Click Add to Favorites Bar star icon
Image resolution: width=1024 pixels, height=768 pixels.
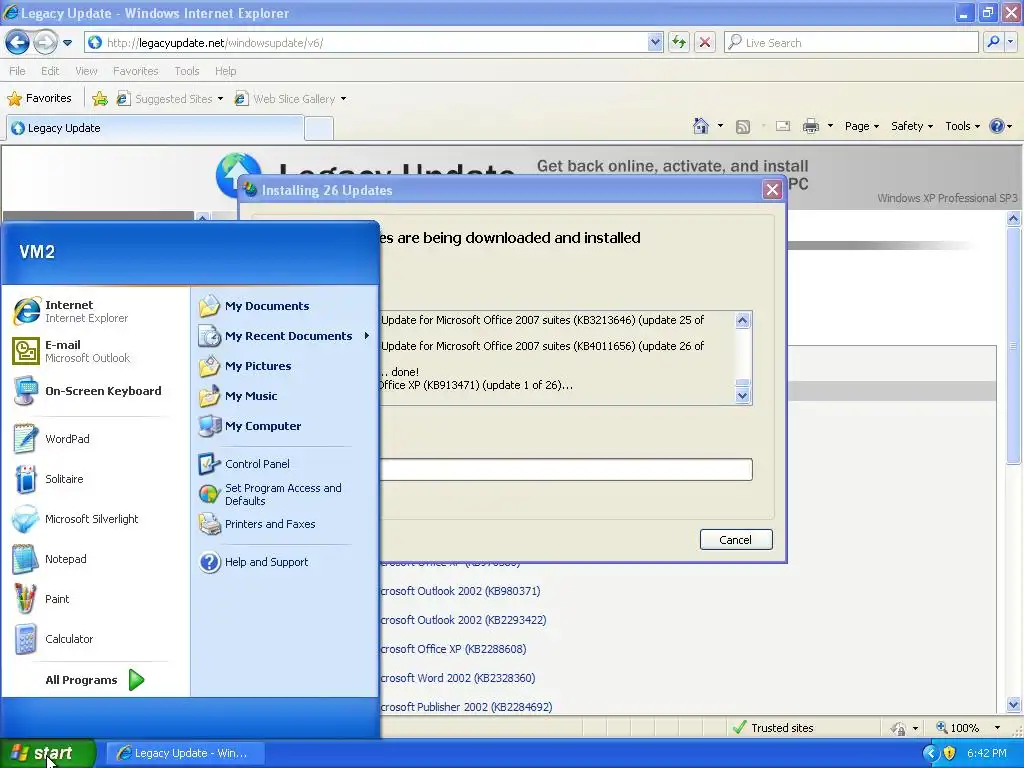pos(100,99)
